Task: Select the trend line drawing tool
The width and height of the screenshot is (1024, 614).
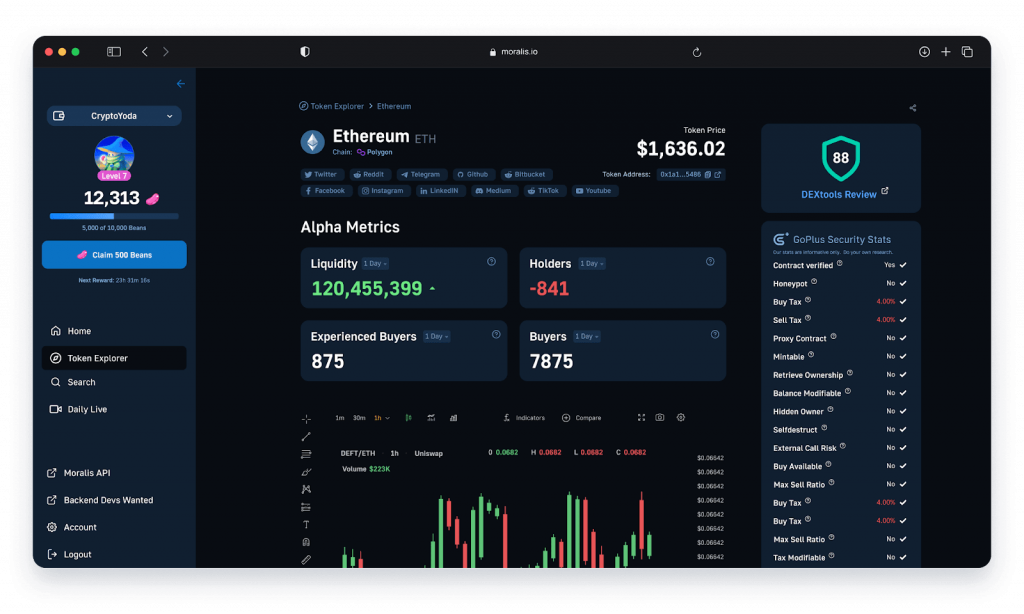Action: point(306,436)
